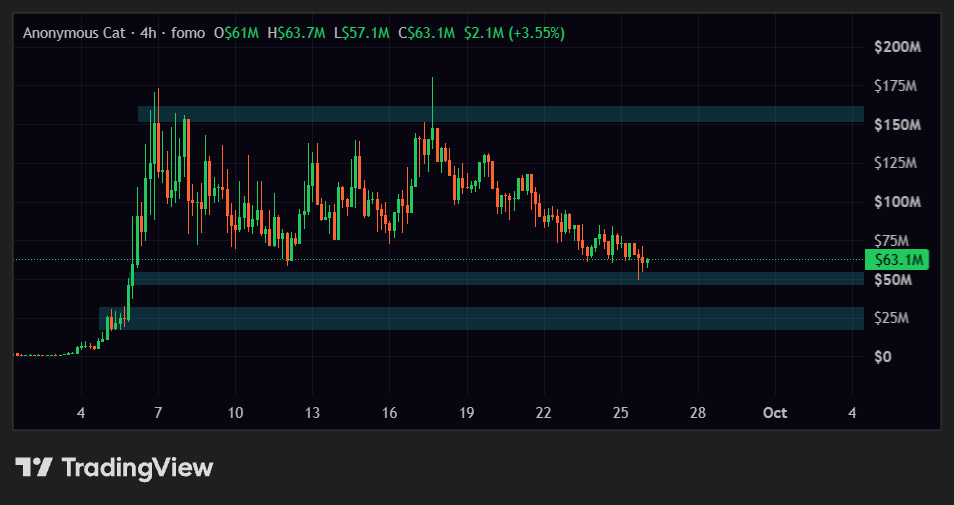This screenshot has width=954, height=505.
Task: Select the upper resistance zone near $150M
Action: click(501, 114)
